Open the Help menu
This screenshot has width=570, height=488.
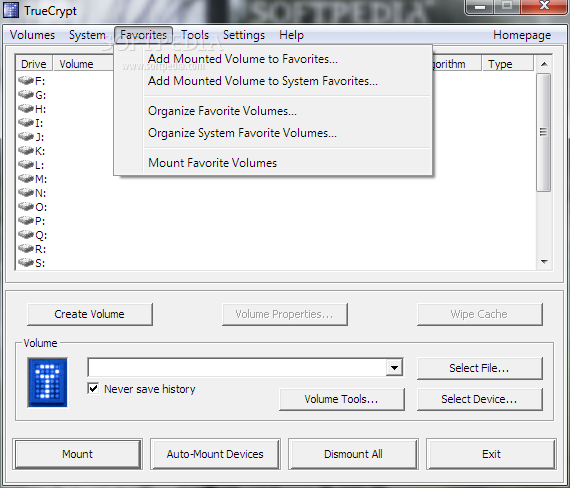tap(291, 35)
